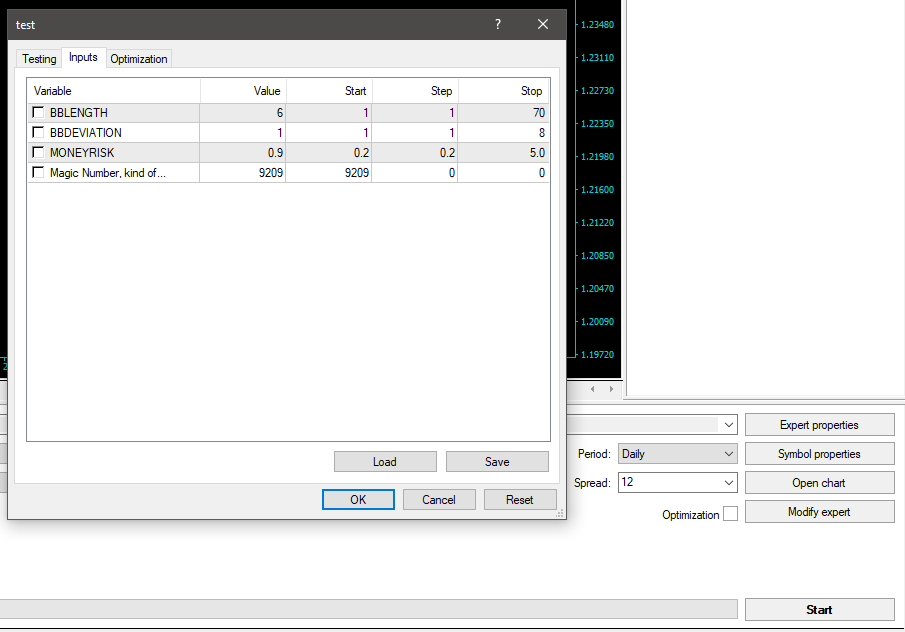Click the Reset button
This screenshot has width=905, height=632.
click(x=519, y=500)
